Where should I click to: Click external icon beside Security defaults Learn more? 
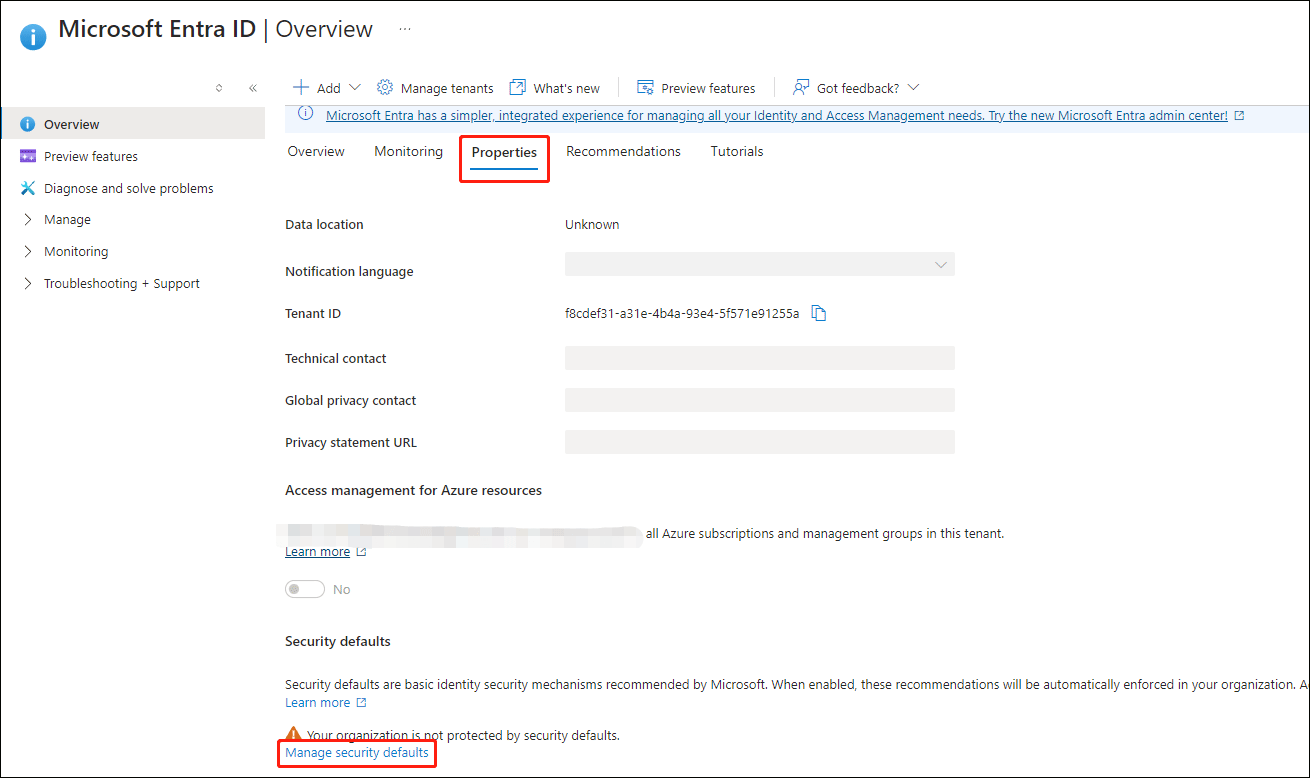click(x=361, y=703)
